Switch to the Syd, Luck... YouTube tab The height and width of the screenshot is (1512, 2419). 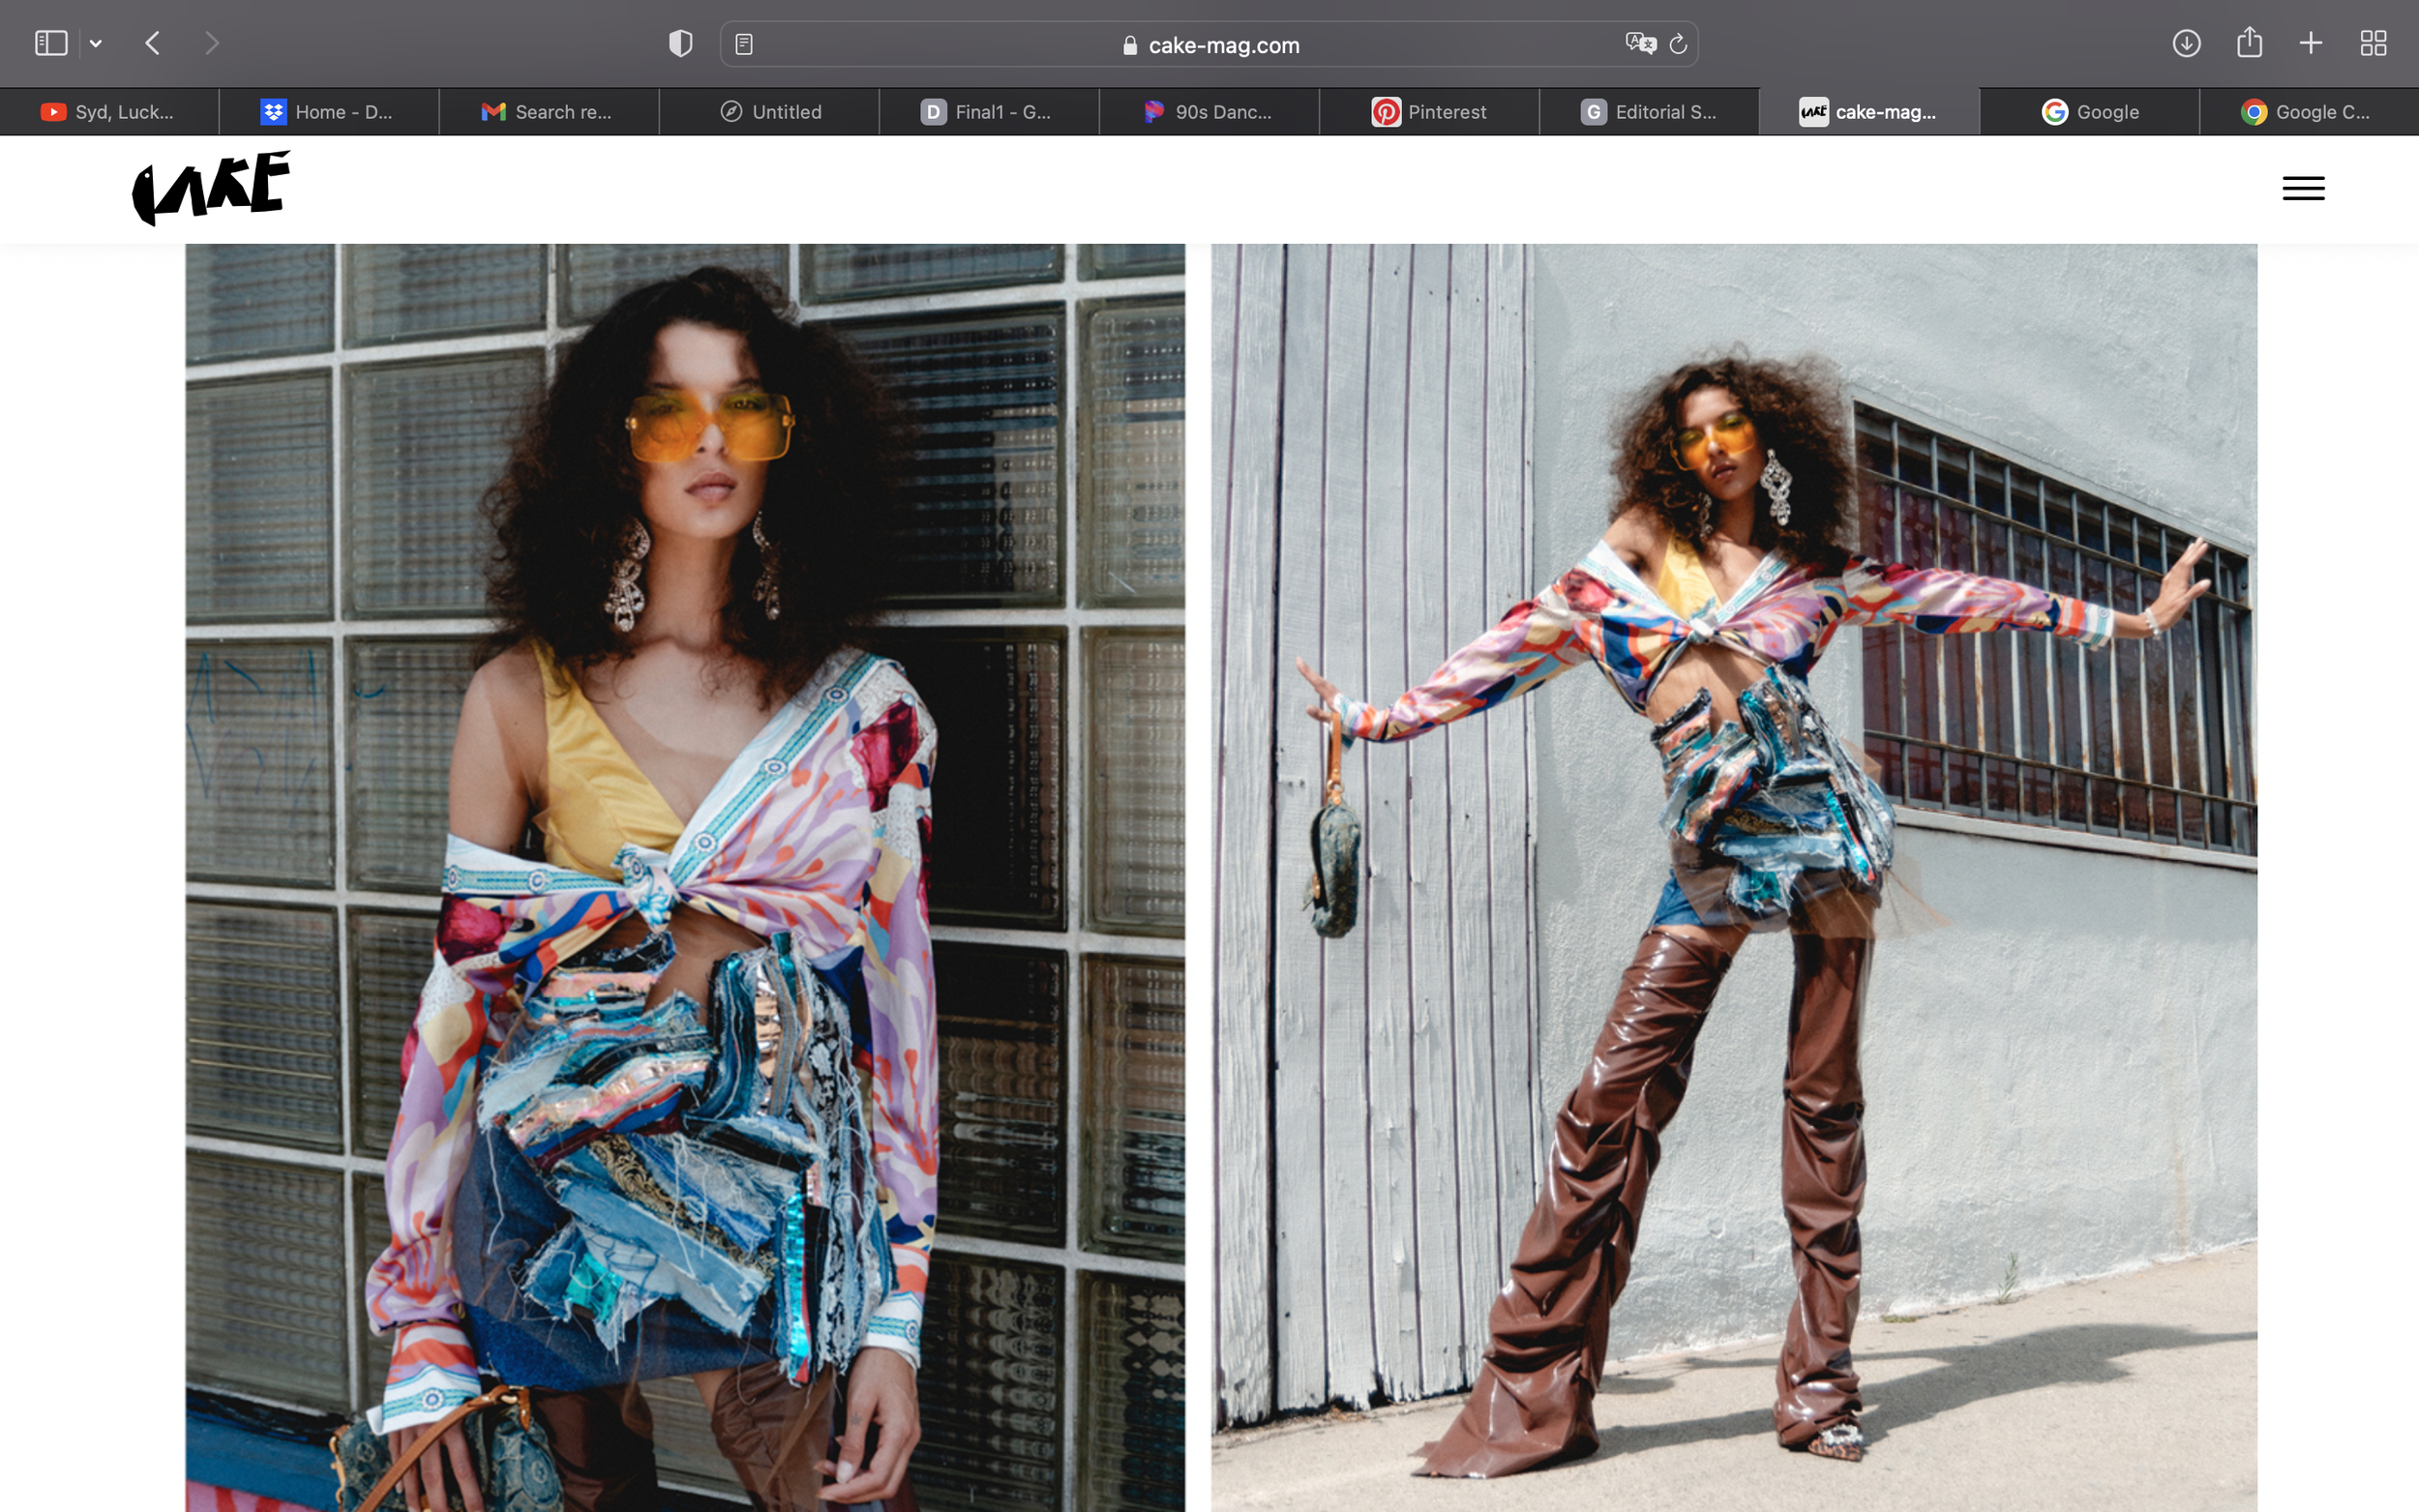click(x=109, y=112)
